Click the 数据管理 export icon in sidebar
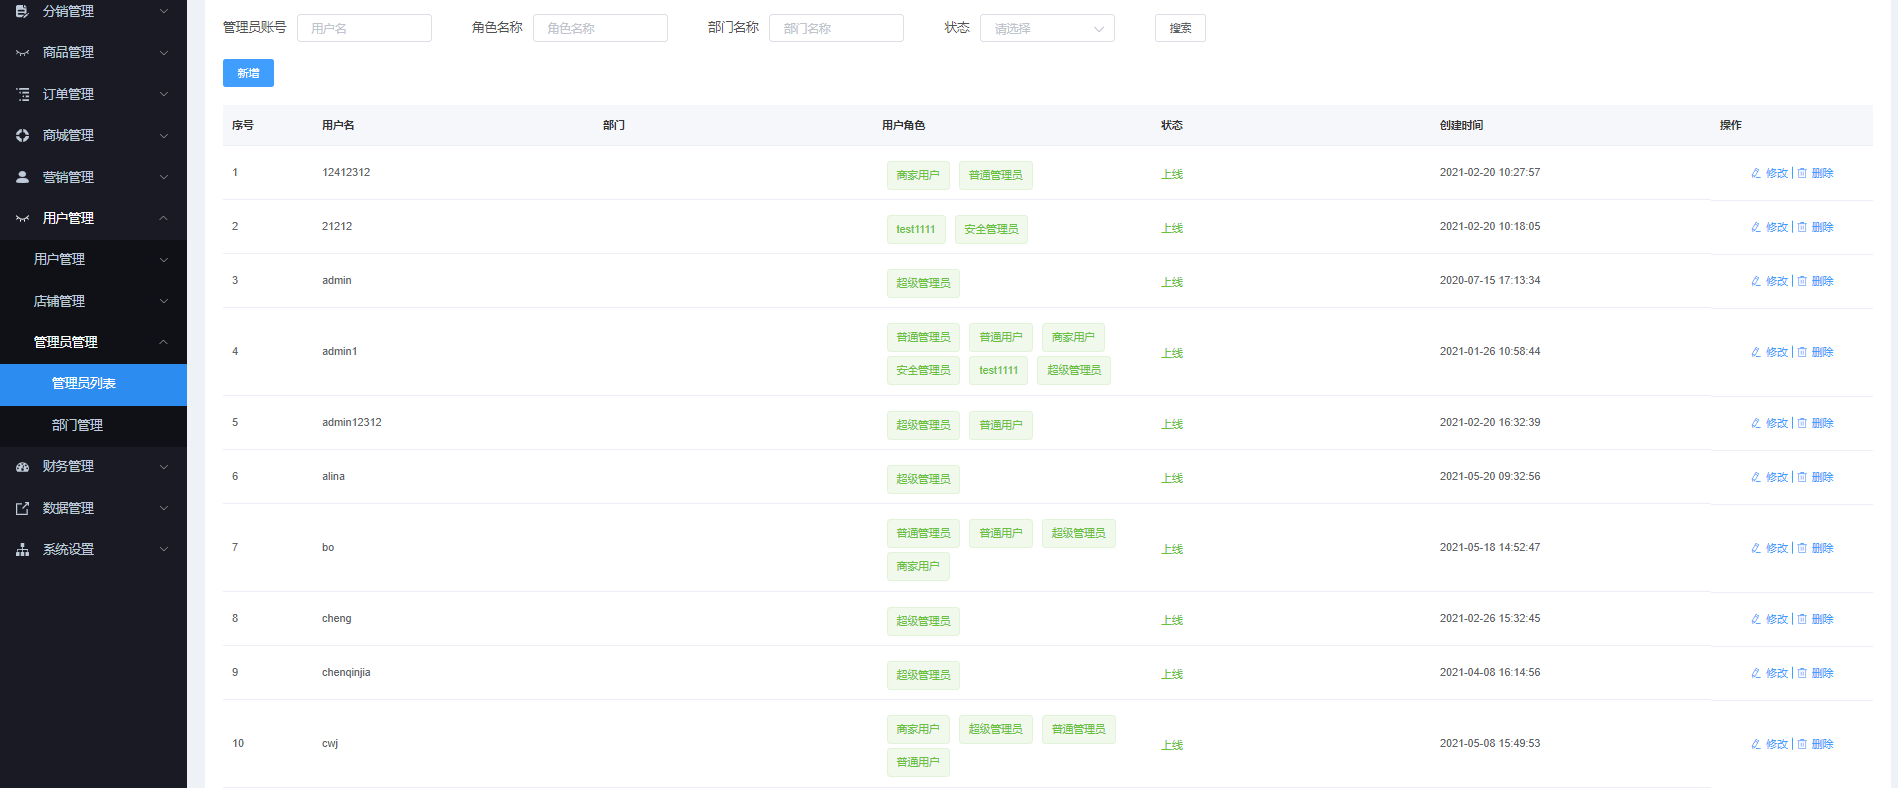 [22, 508]
